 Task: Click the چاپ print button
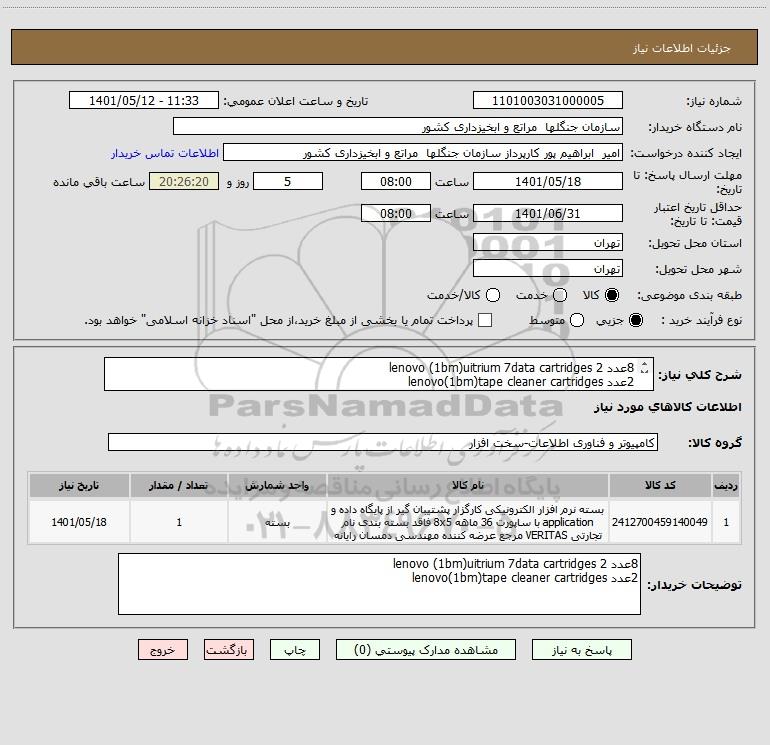(295, 650)
